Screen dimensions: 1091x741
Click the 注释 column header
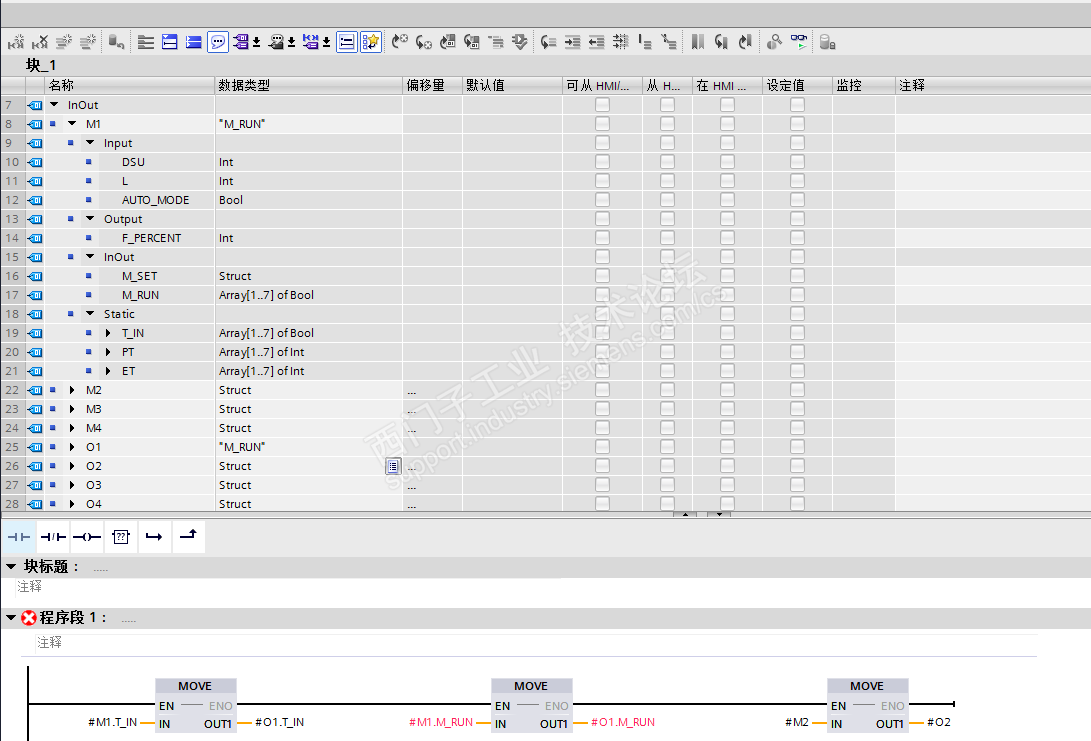pyautogui.click(x=992, y=86)
